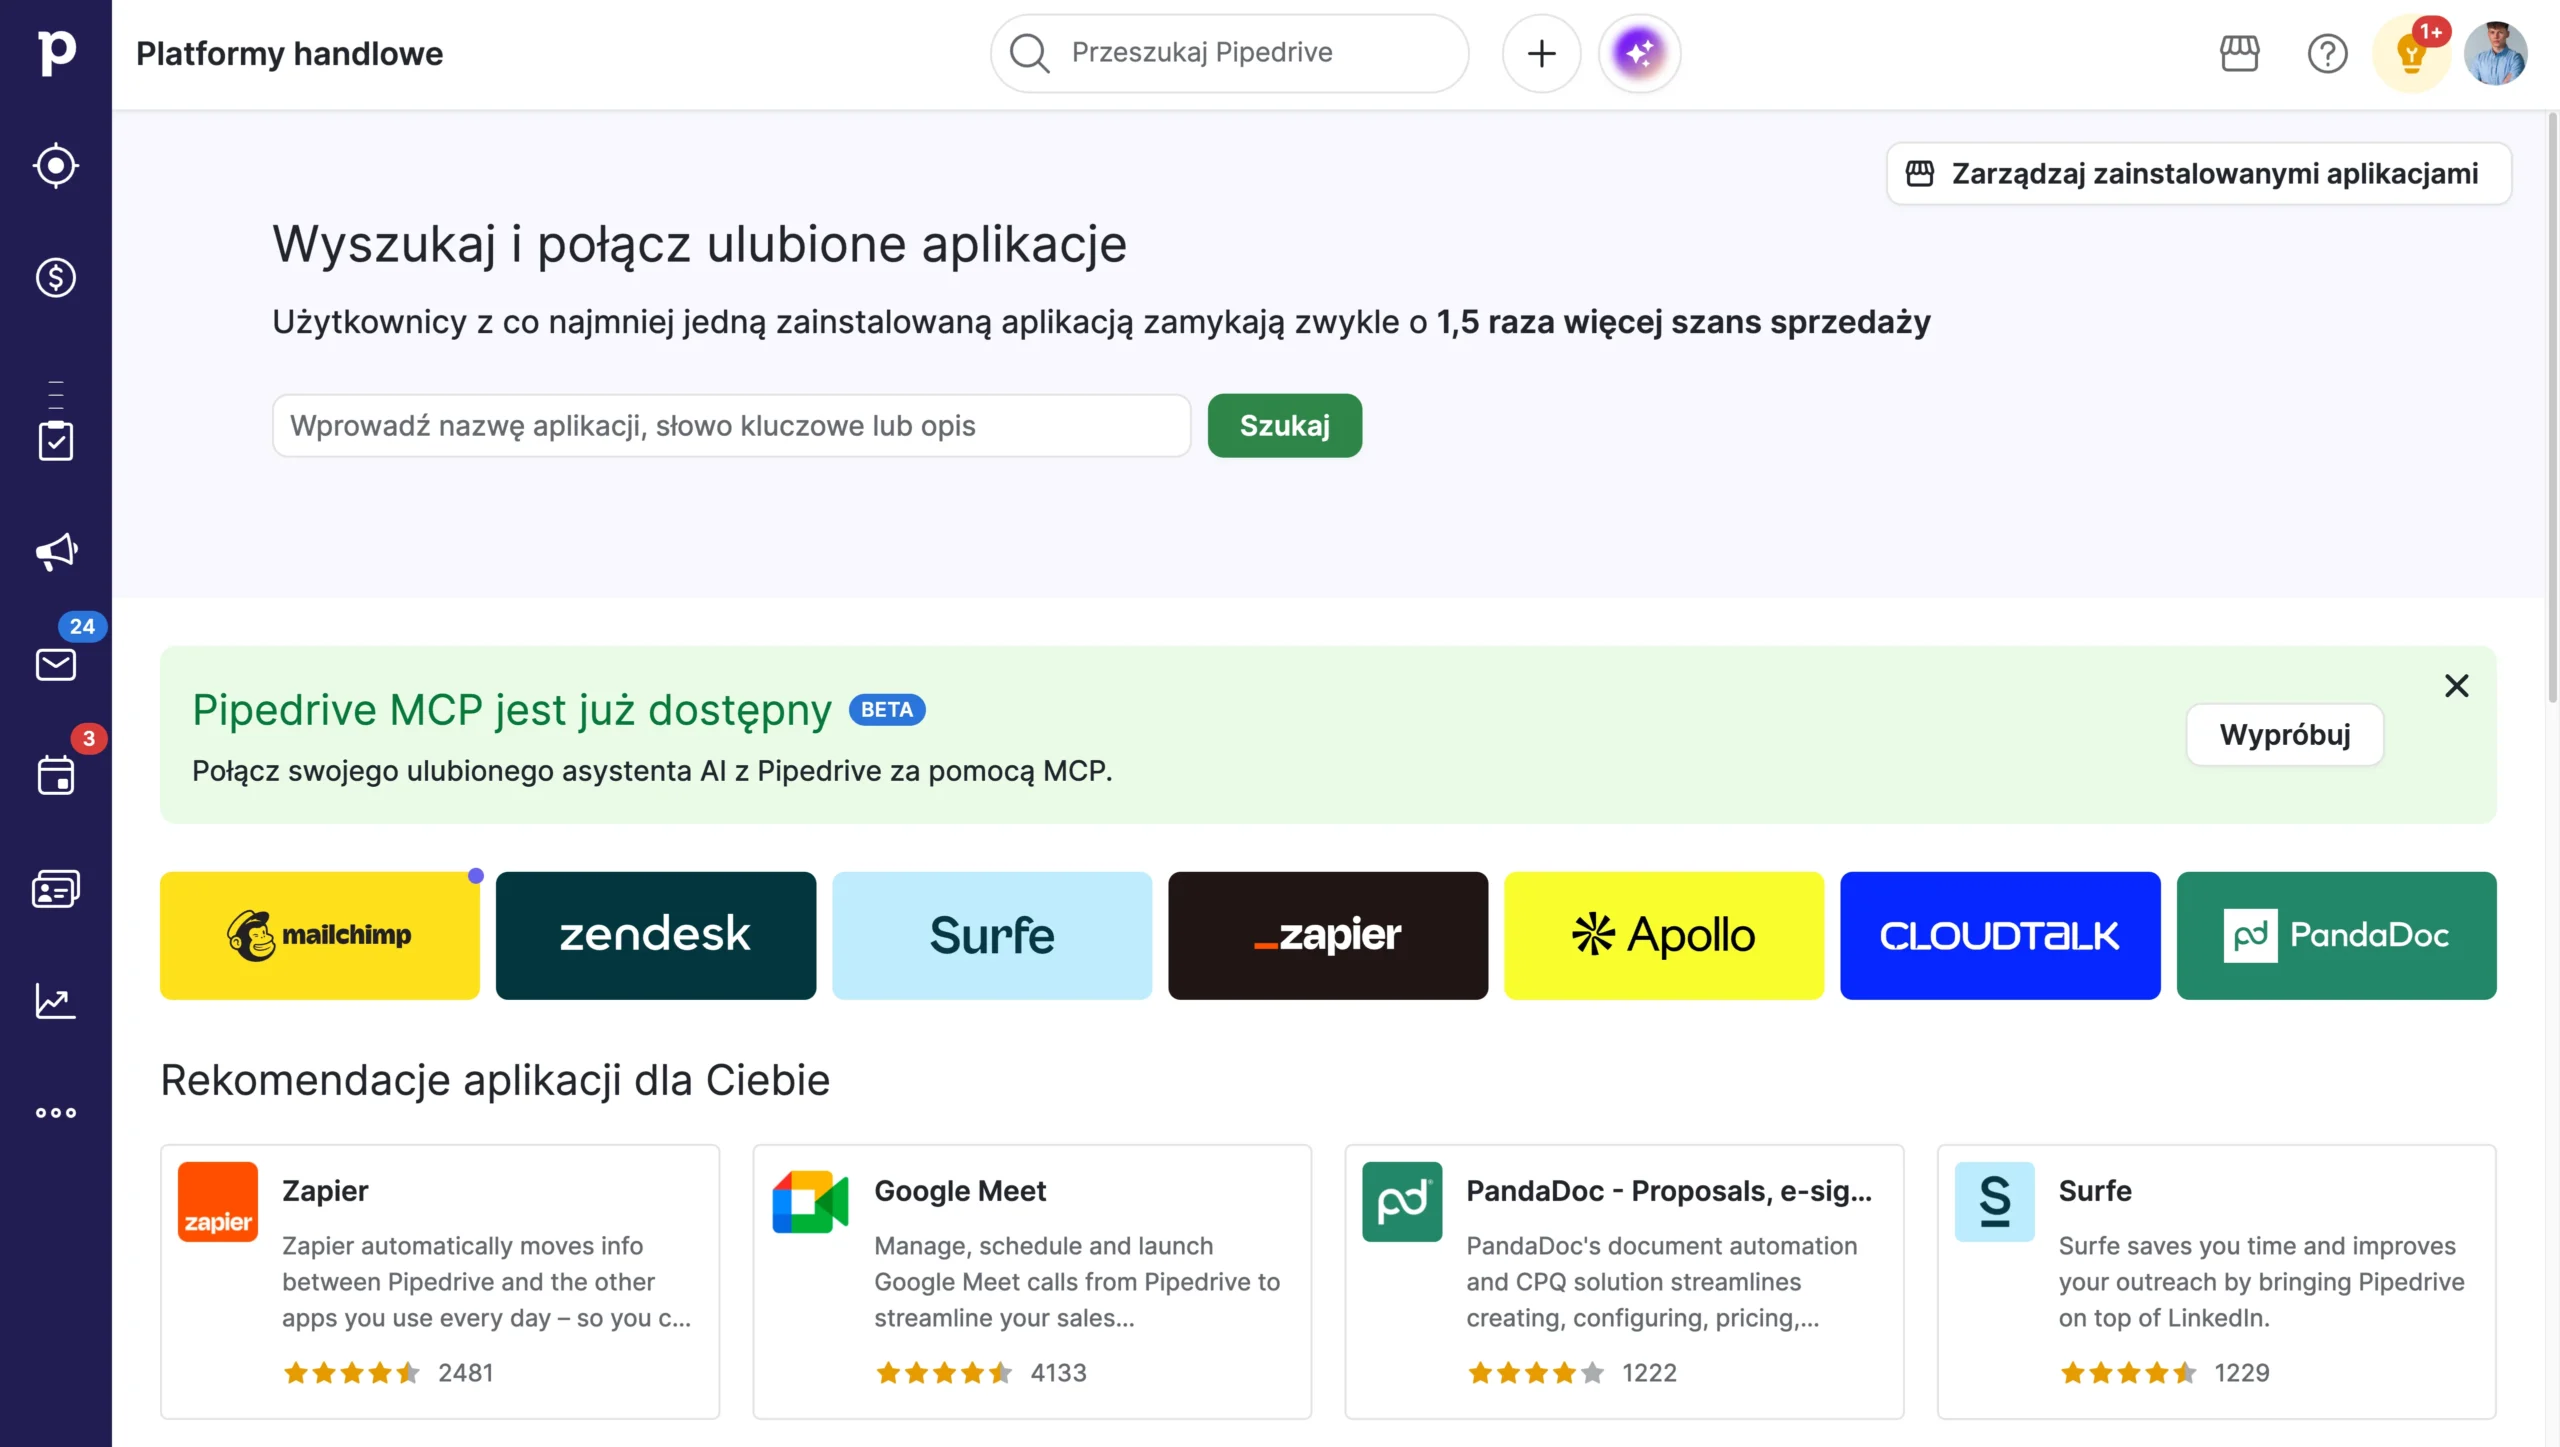Click the PandaDoc rating count 1222
Image resolution: width=2560 pixels, height=1447 pixels.
tap(1649, 1373)
